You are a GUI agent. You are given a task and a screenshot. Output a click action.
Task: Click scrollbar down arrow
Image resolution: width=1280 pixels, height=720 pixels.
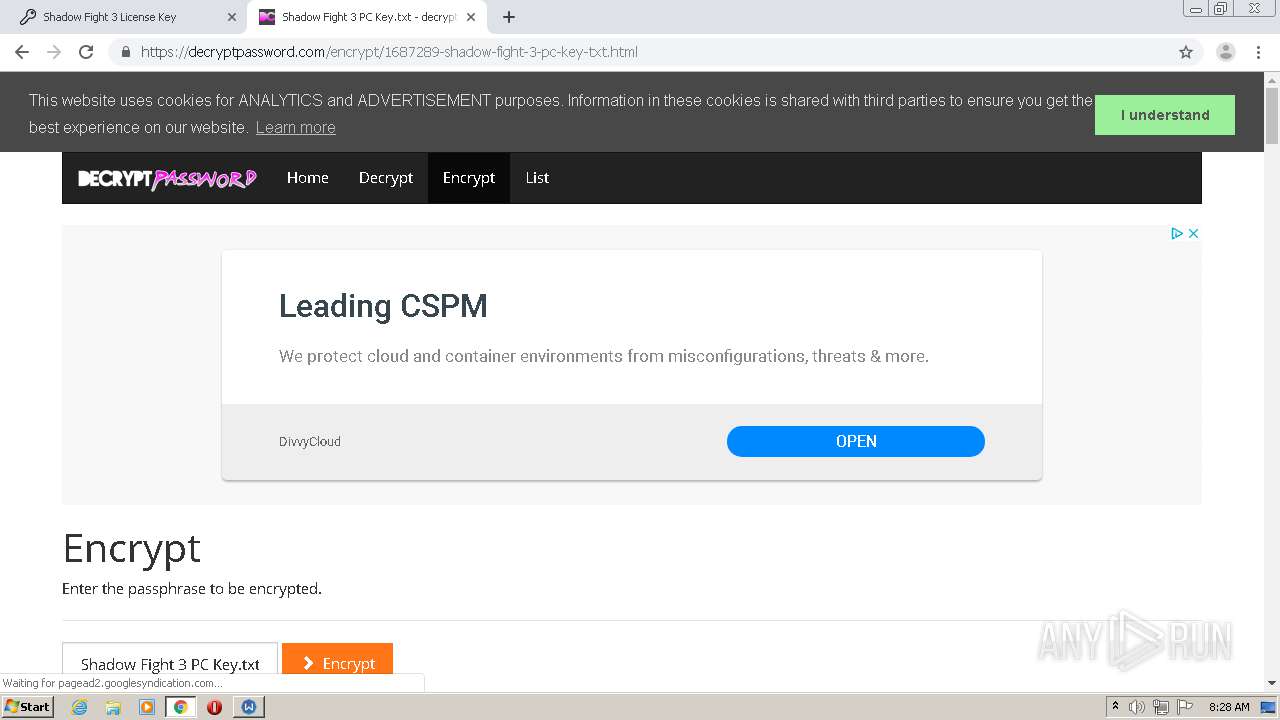pos(1272,683)
